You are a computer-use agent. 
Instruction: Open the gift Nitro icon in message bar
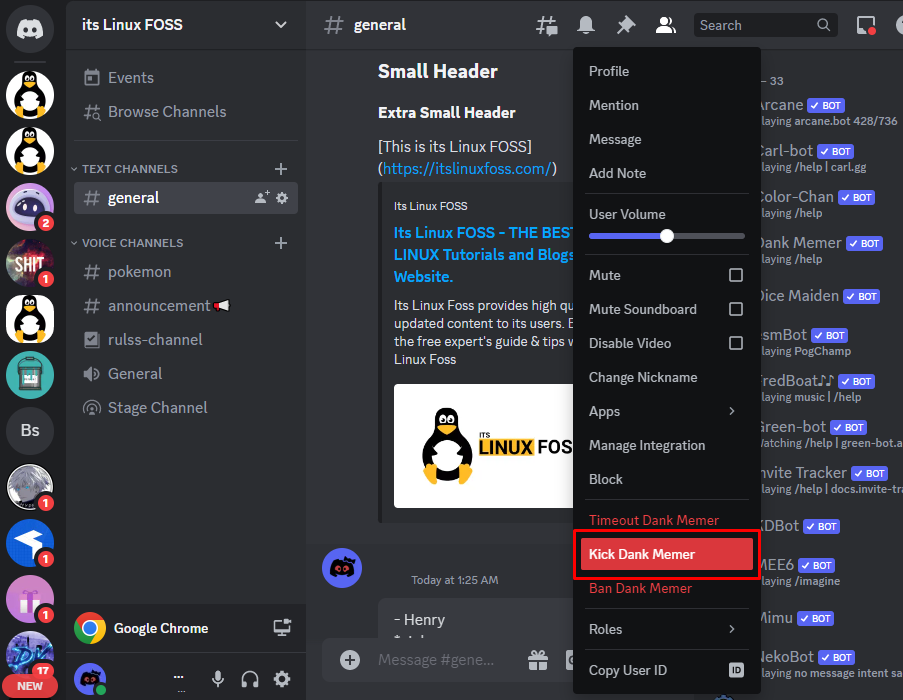538,660
